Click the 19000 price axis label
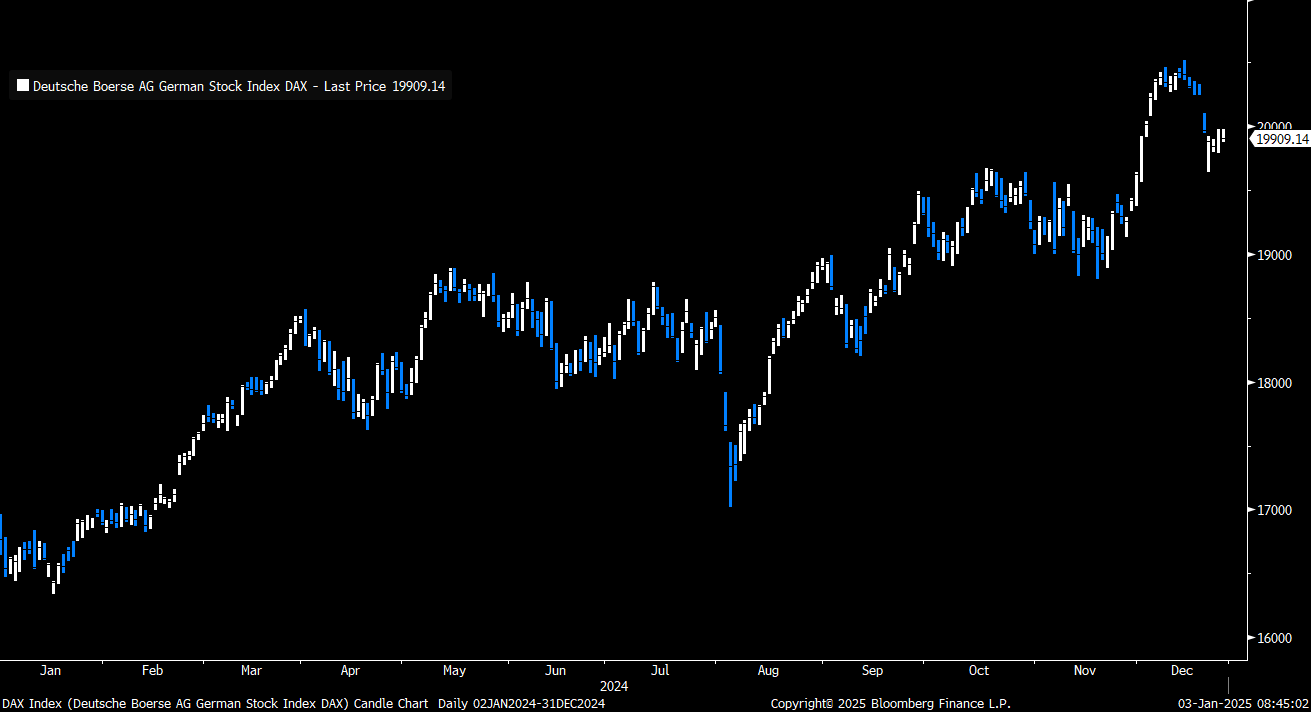 coord(1272,255)
